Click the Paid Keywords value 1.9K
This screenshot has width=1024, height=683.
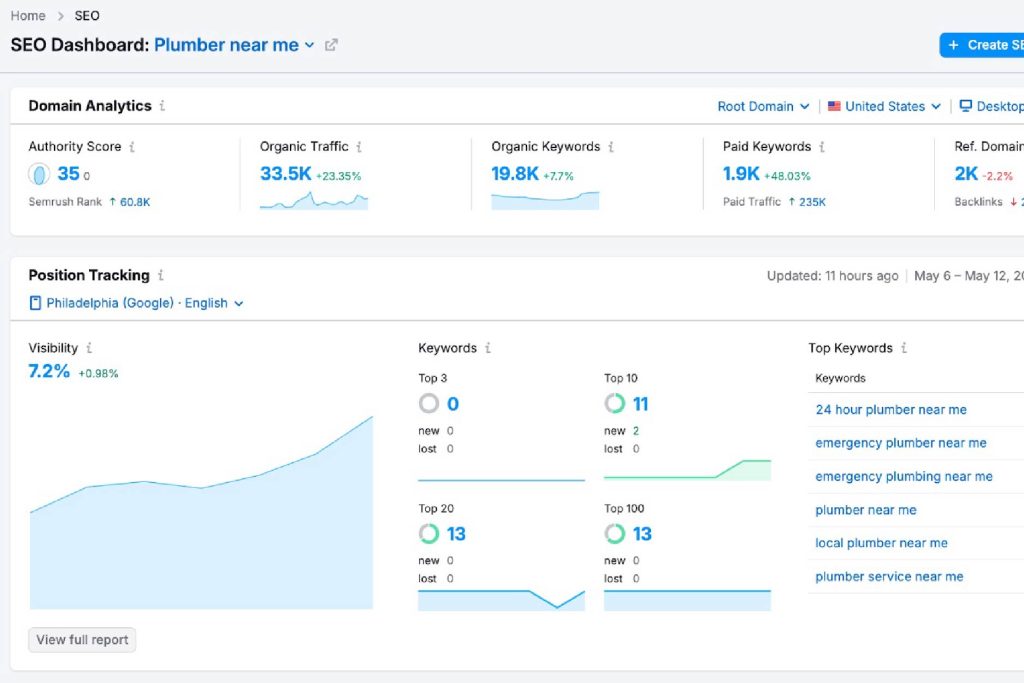tap(741, 174)
